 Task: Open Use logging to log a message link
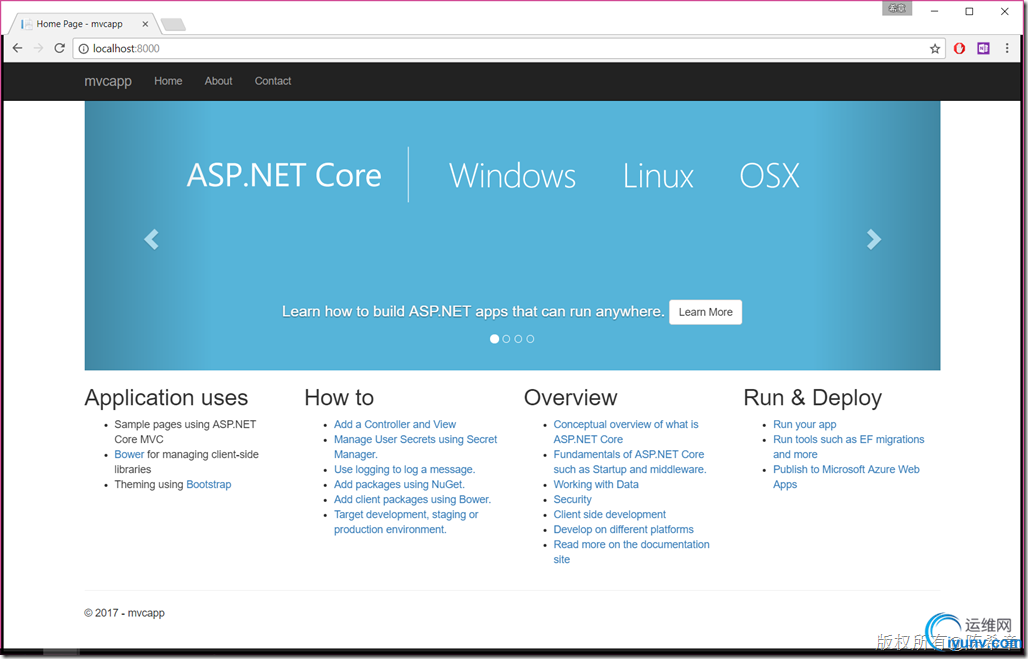[x=405, y=469]
